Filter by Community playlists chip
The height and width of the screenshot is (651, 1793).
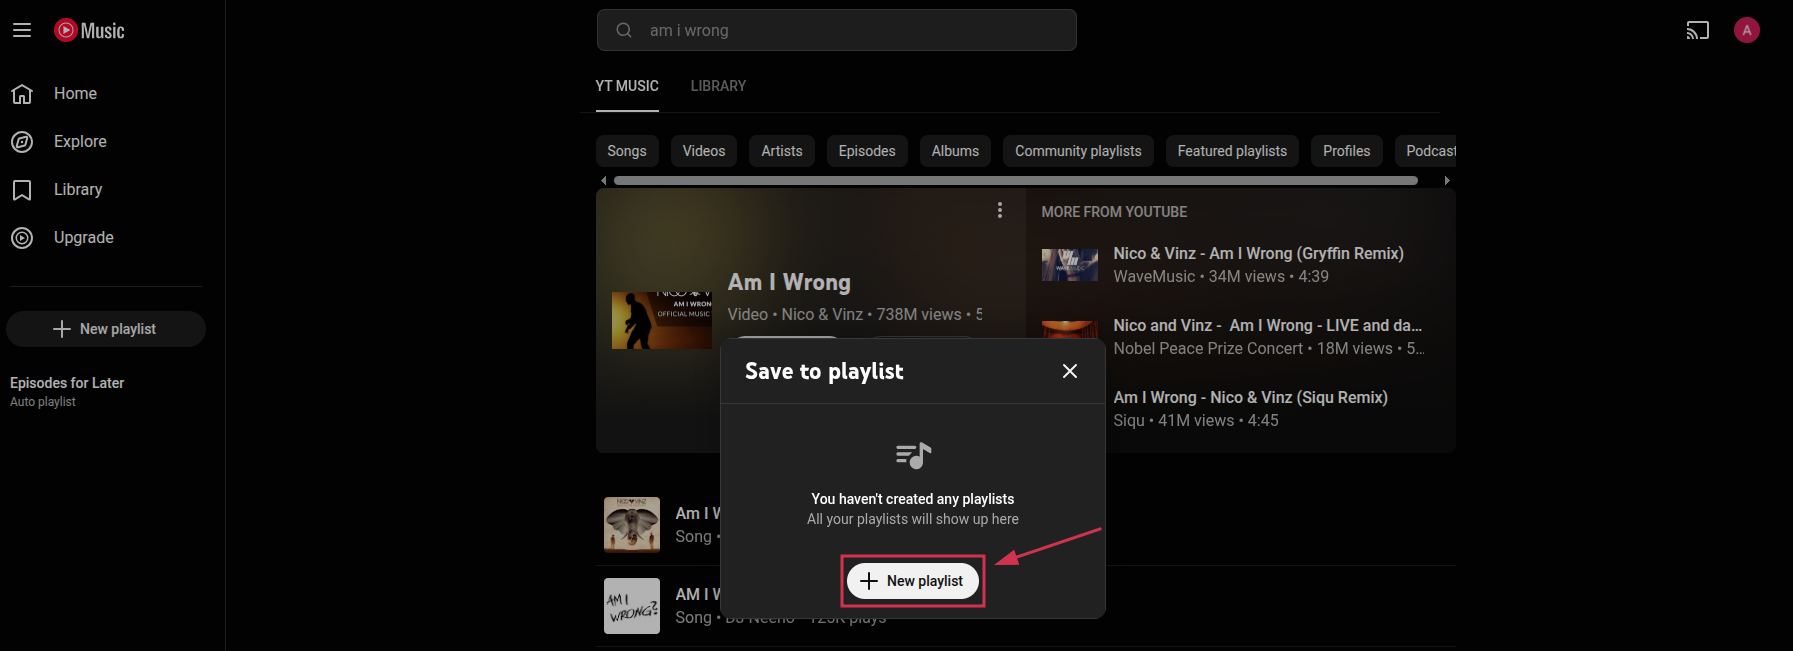1078,151
